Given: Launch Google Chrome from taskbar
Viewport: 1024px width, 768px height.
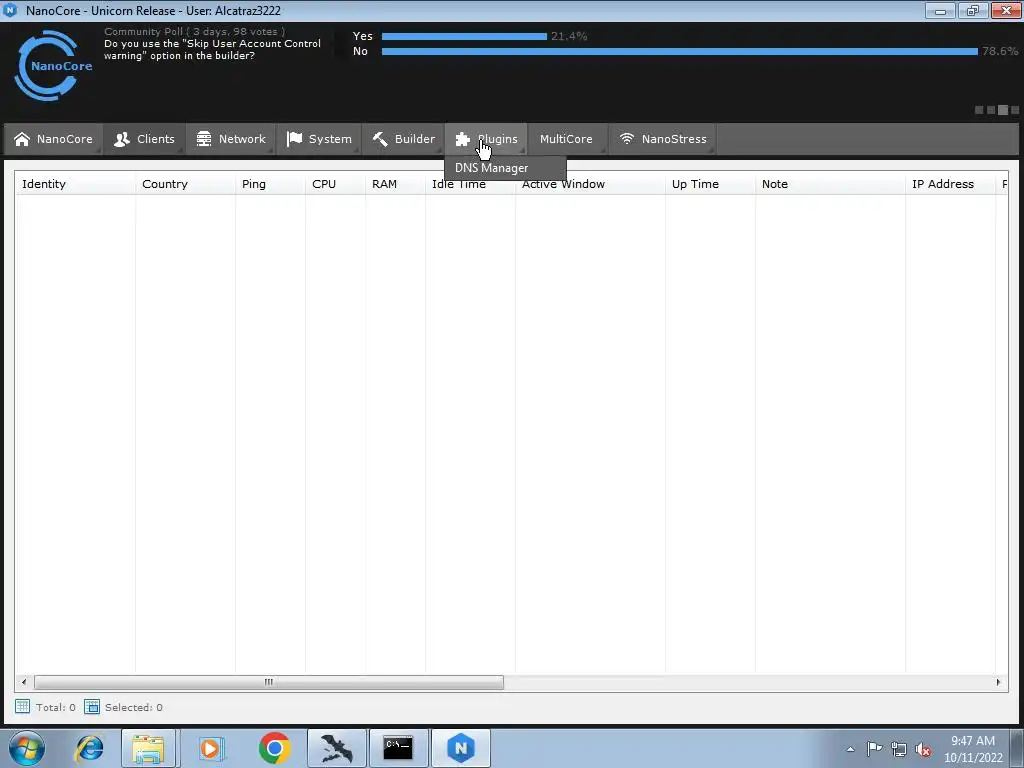Looking at the screenshot, I should click(x=274, y=748).
